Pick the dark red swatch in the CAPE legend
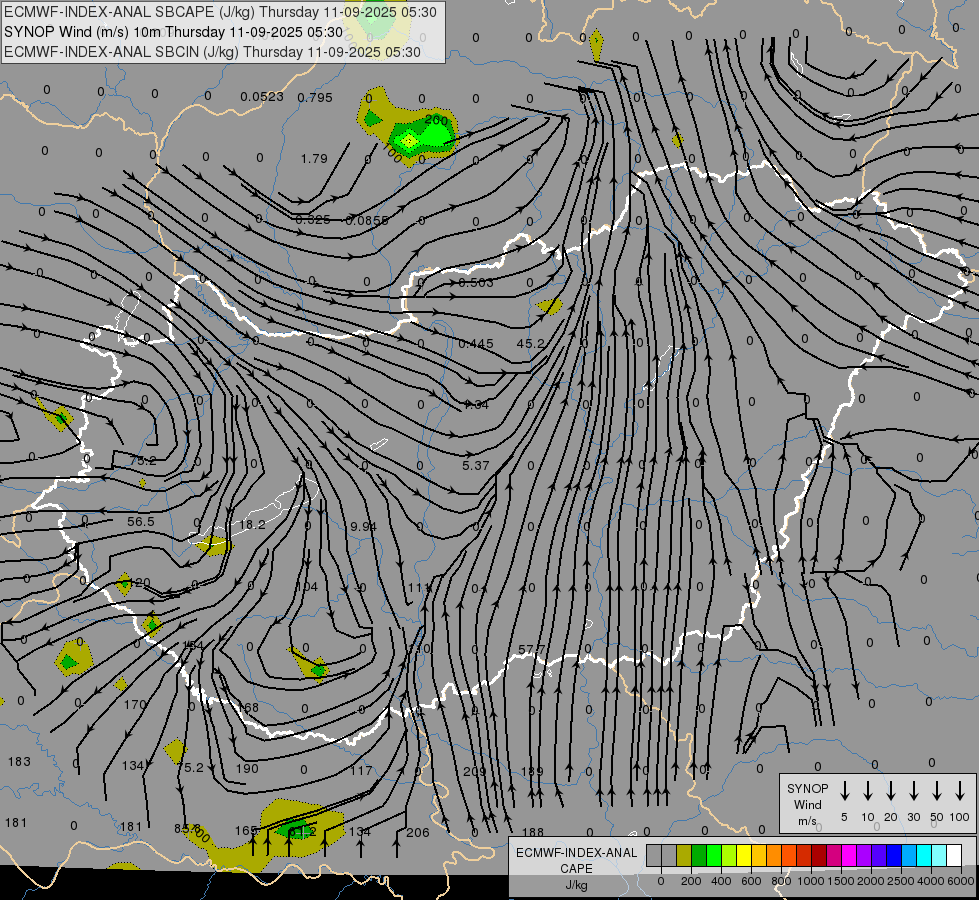 point(819,856)
